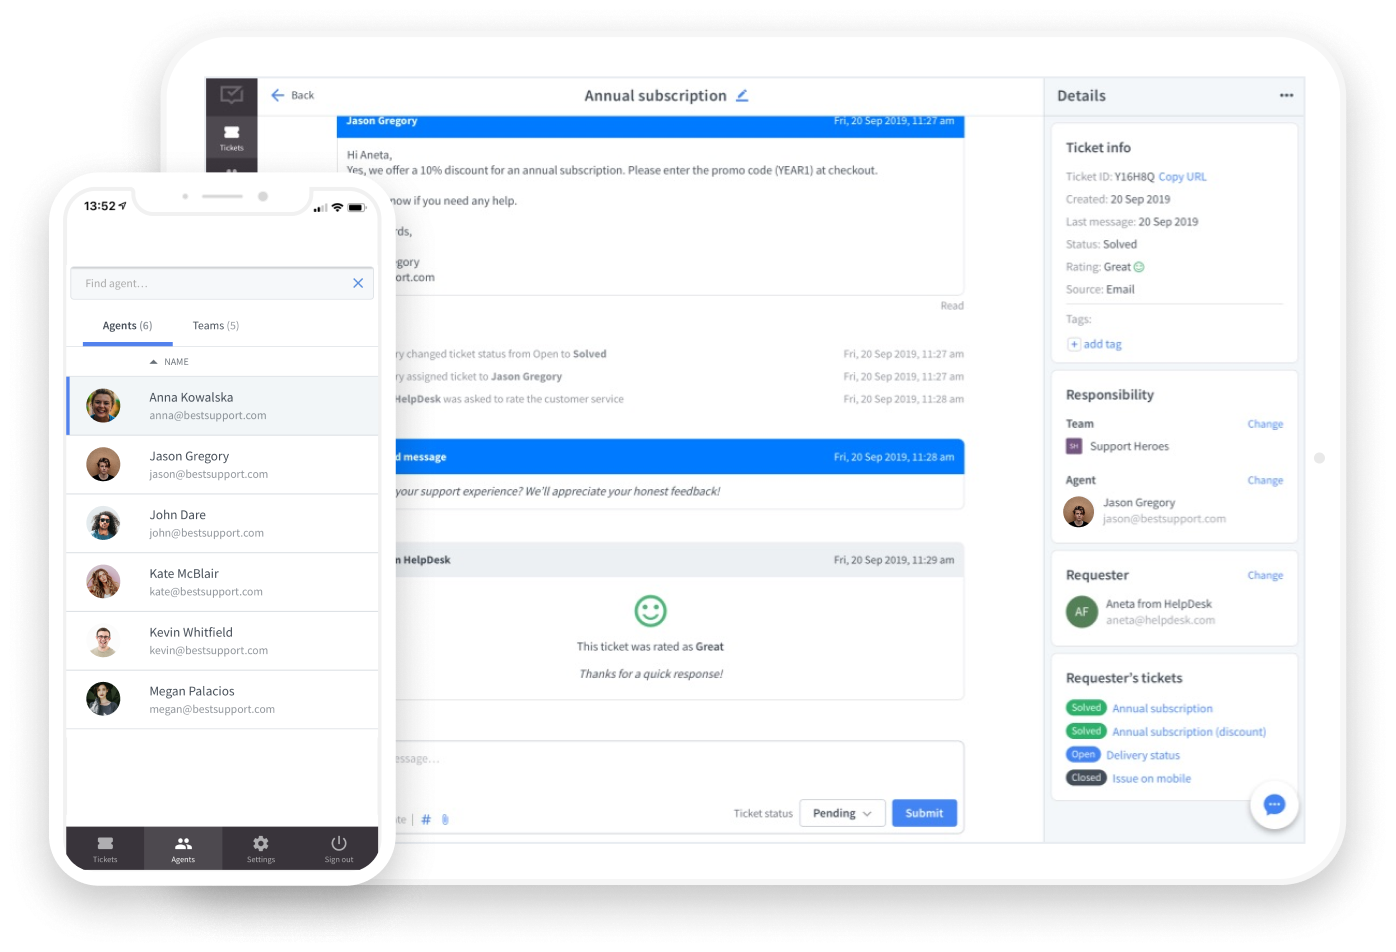Open mobile Settings via gear icon
The height and width of the screenshot is (952, 1396).
tap(260, 847)
